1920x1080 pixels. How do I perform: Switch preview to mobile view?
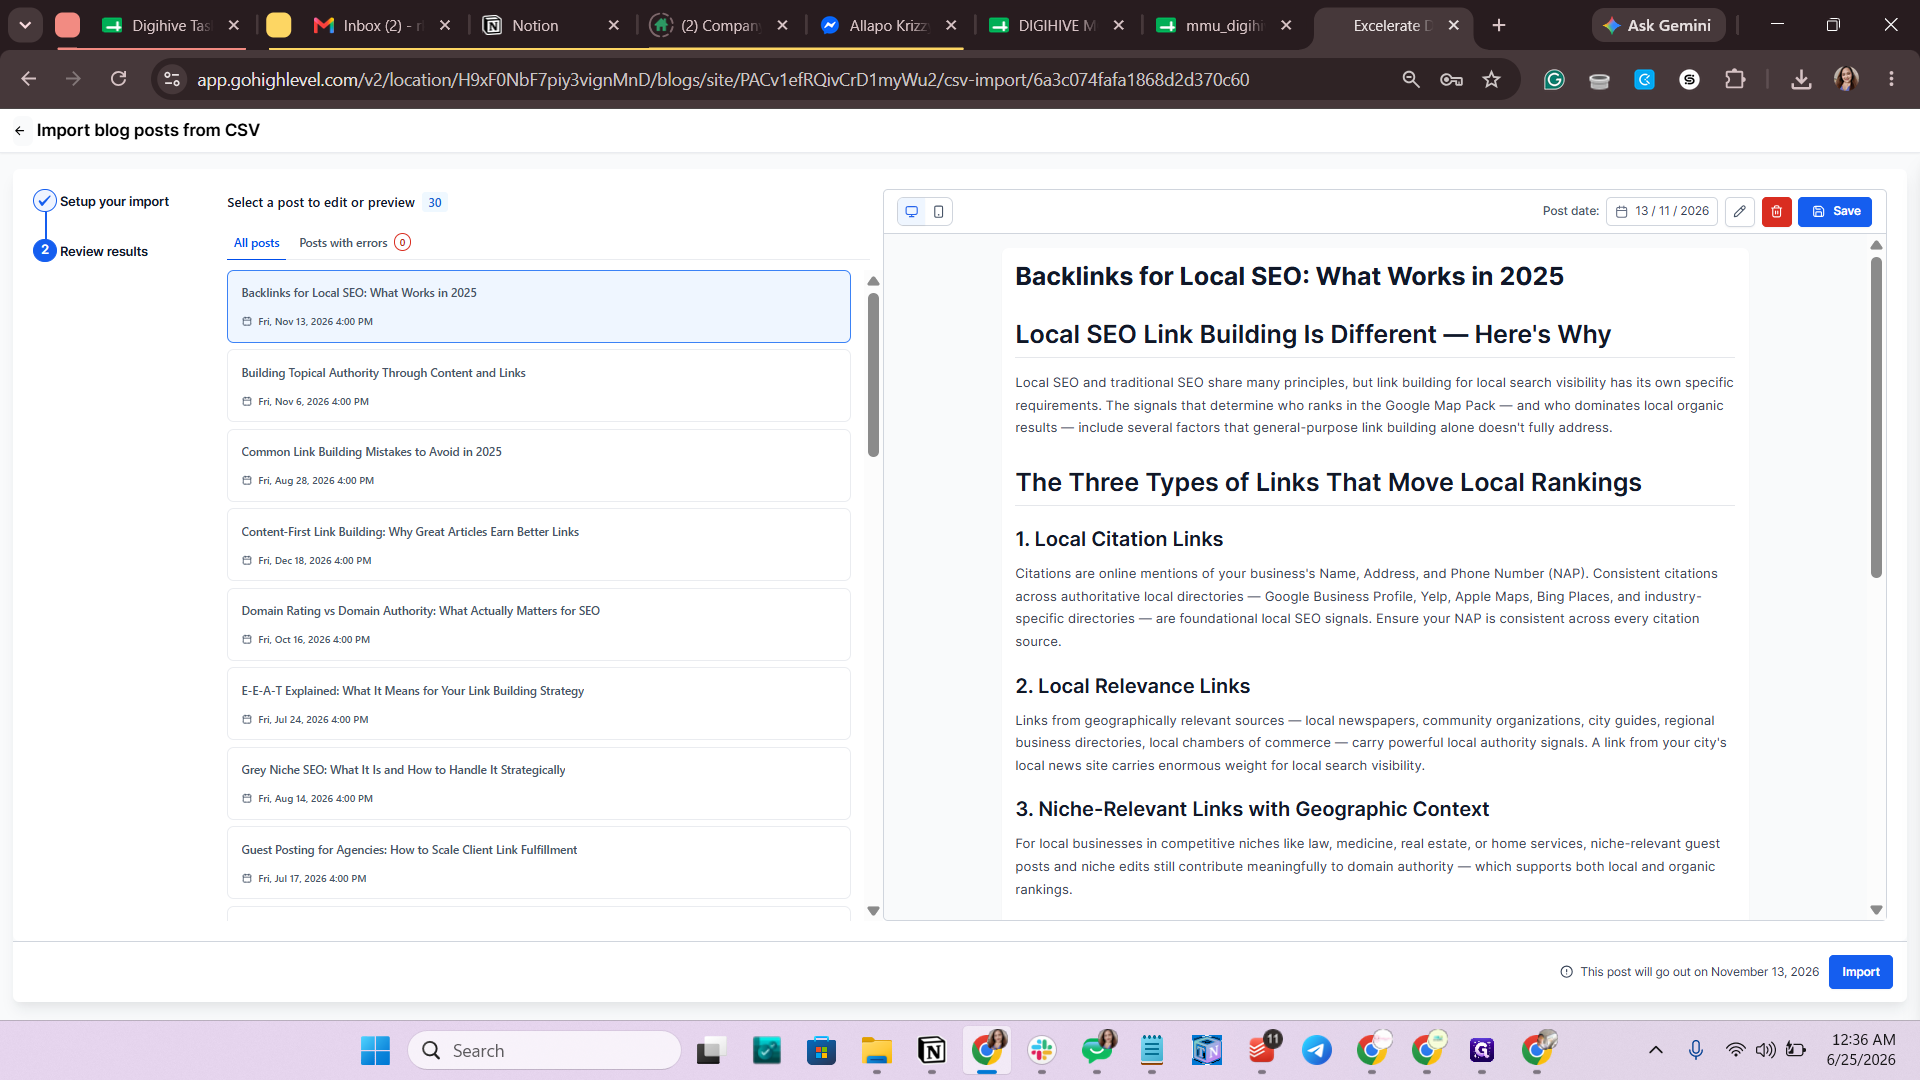point(938,212)
